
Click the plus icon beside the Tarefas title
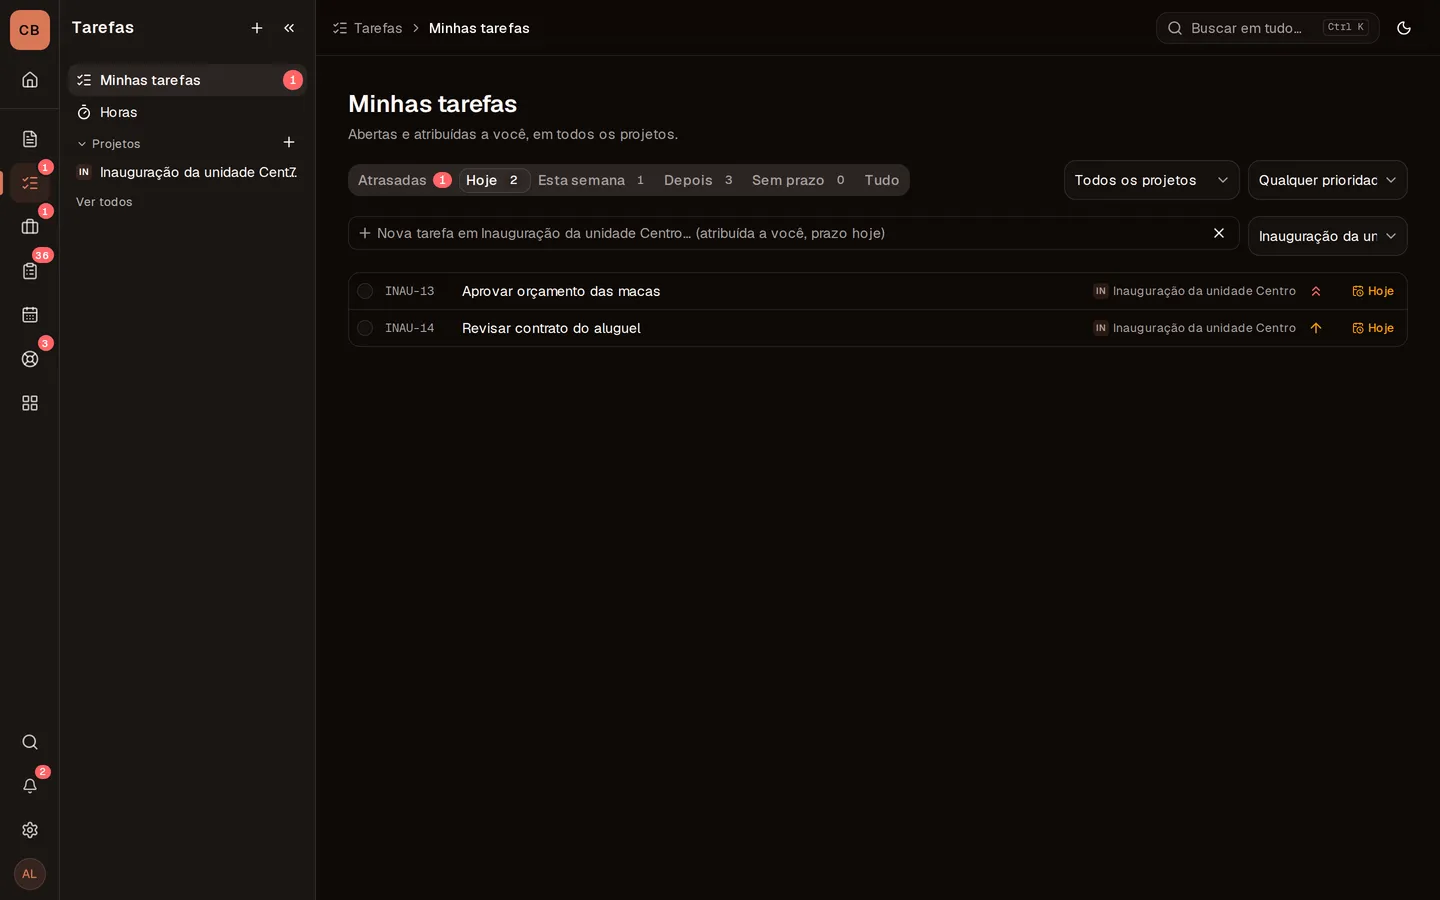coord(257,28)
